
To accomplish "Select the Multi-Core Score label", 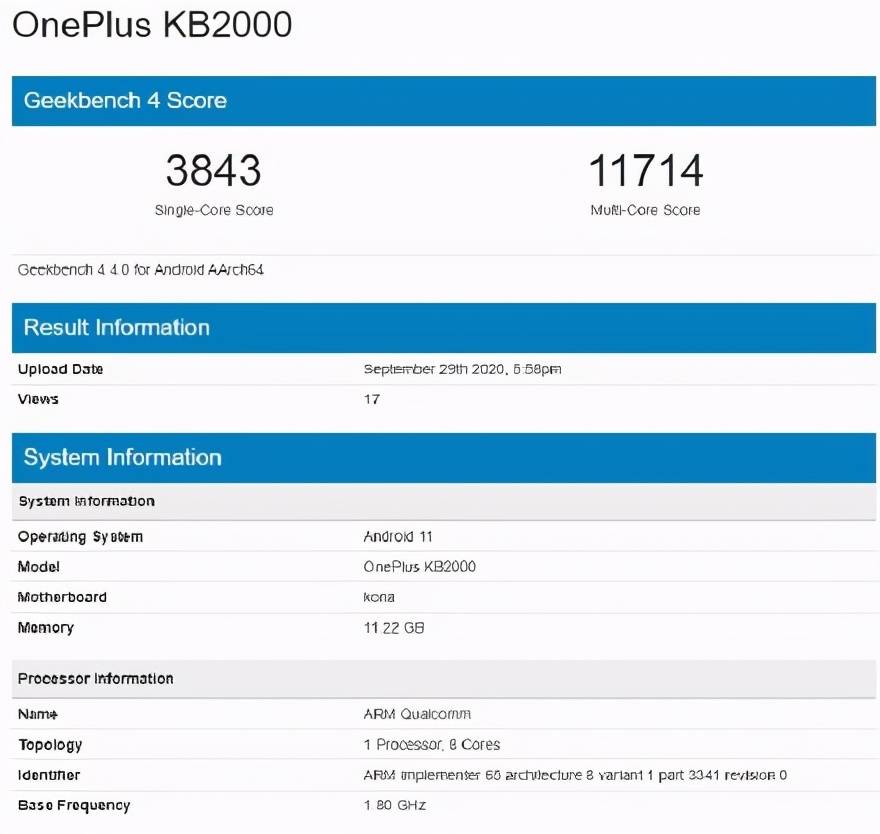I will (x=645, y=210).
